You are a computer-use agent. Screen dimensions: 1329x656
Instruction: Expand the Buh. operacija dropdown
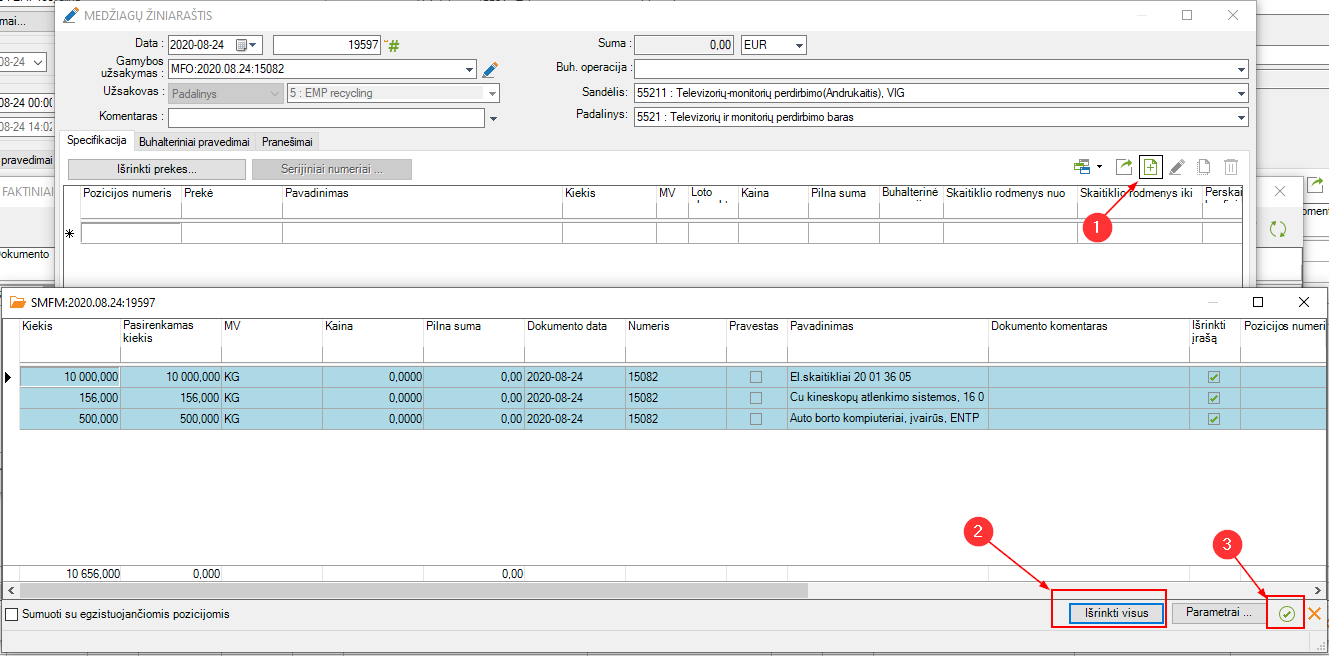click(x=1241, y=70)
